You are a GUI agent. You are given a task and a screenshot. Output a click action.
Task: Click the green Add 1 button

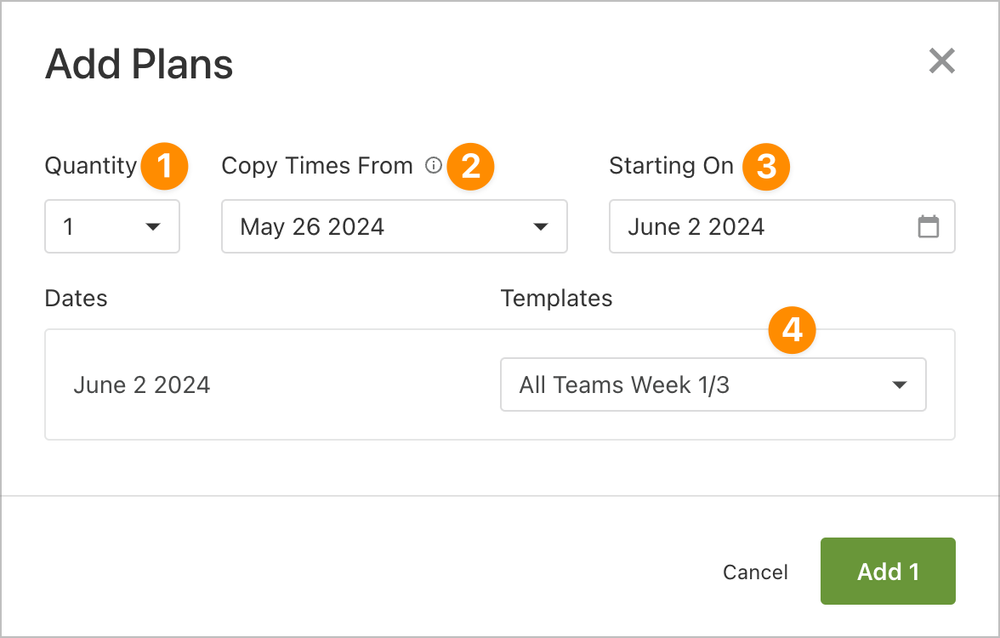(887, 571)
